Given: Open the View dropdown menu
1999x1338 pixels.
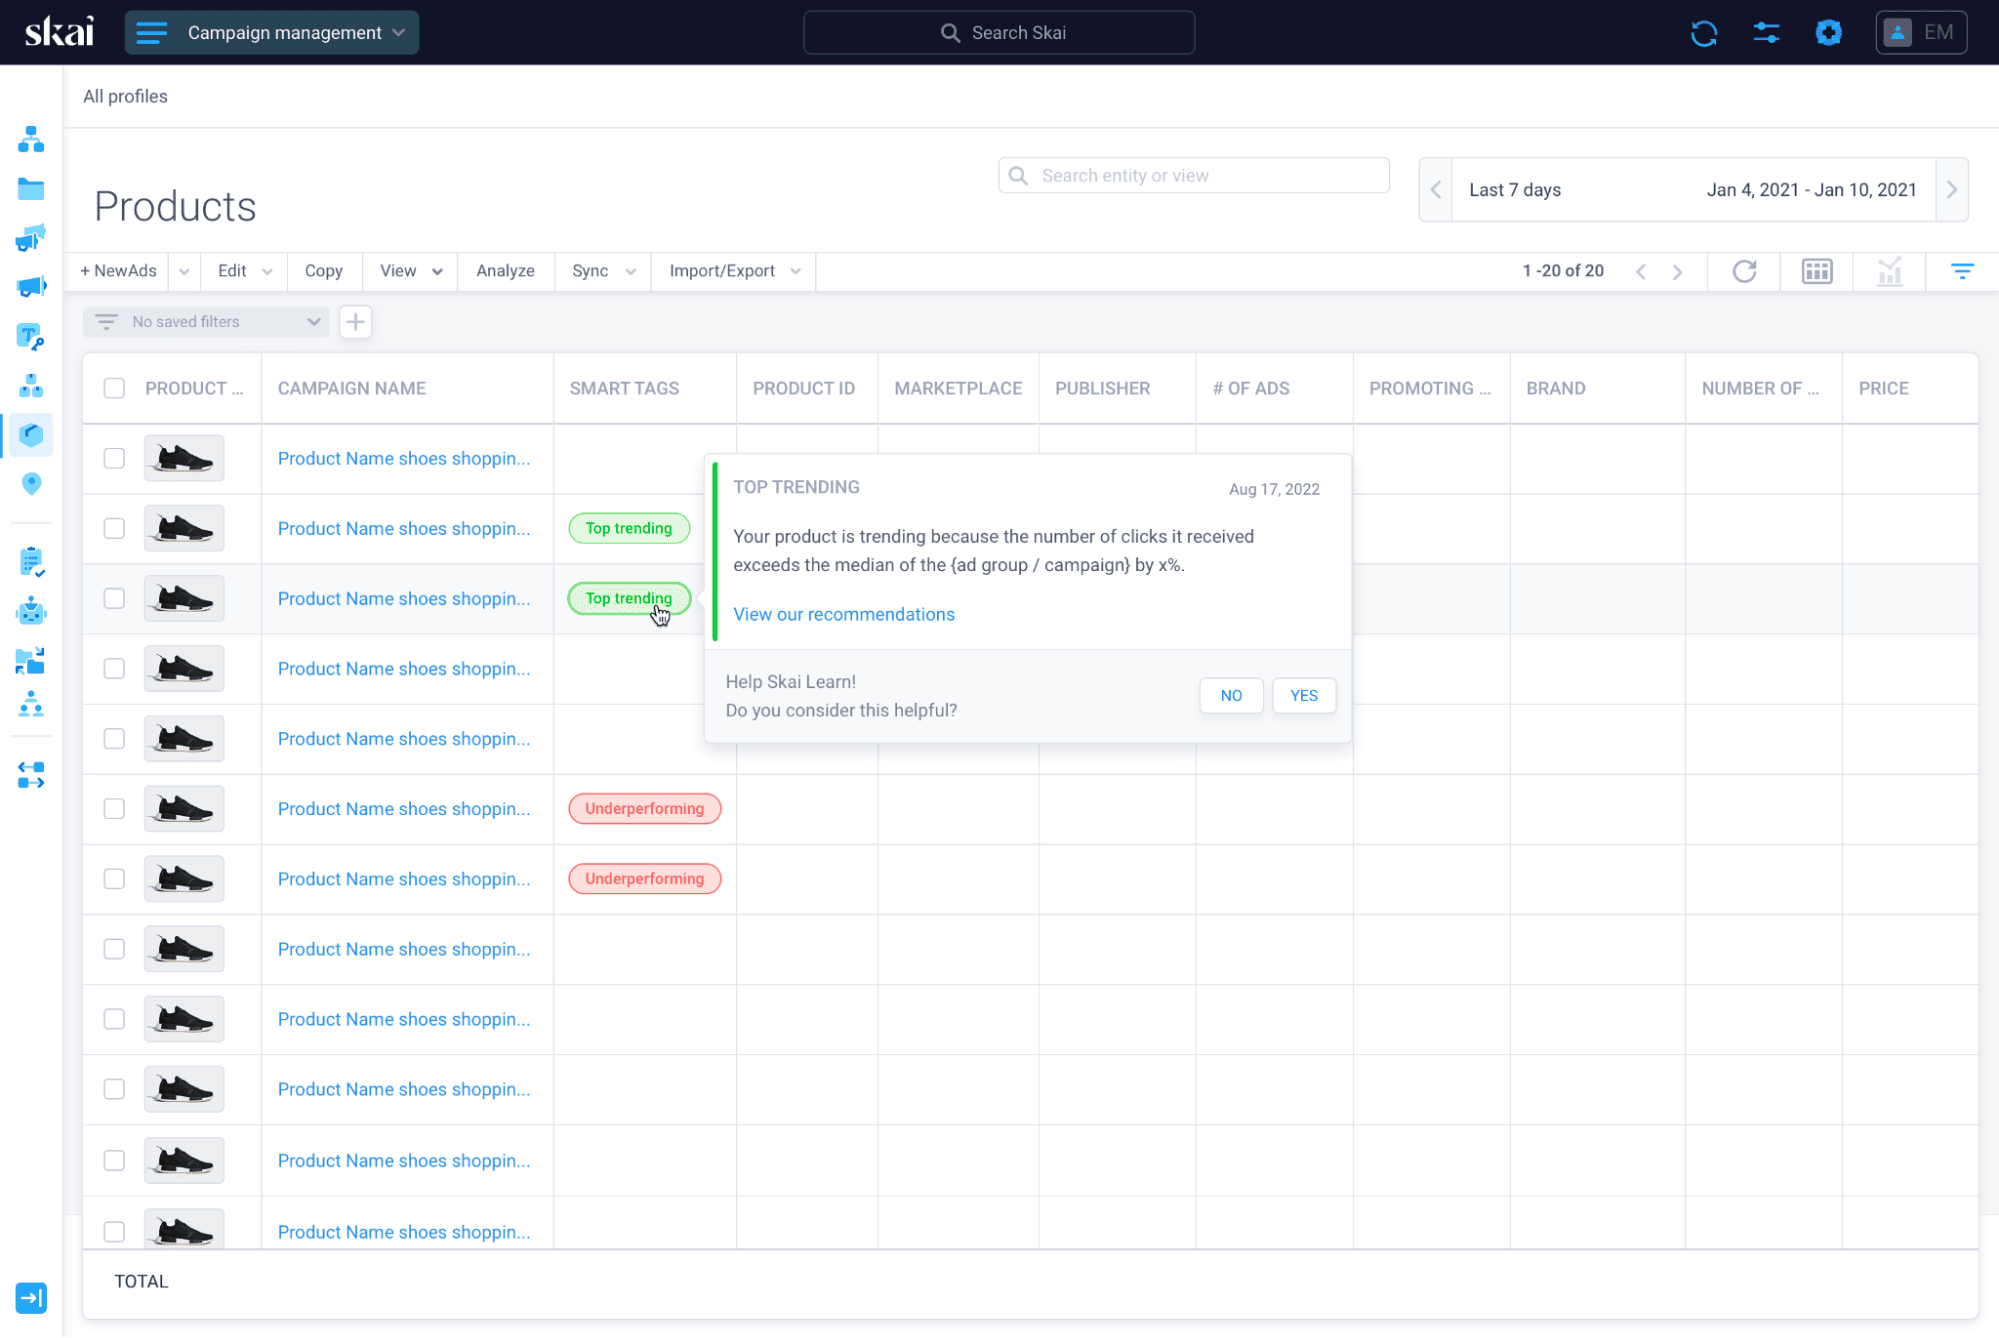Looking at the screenshot, I should tap(410, 271).
